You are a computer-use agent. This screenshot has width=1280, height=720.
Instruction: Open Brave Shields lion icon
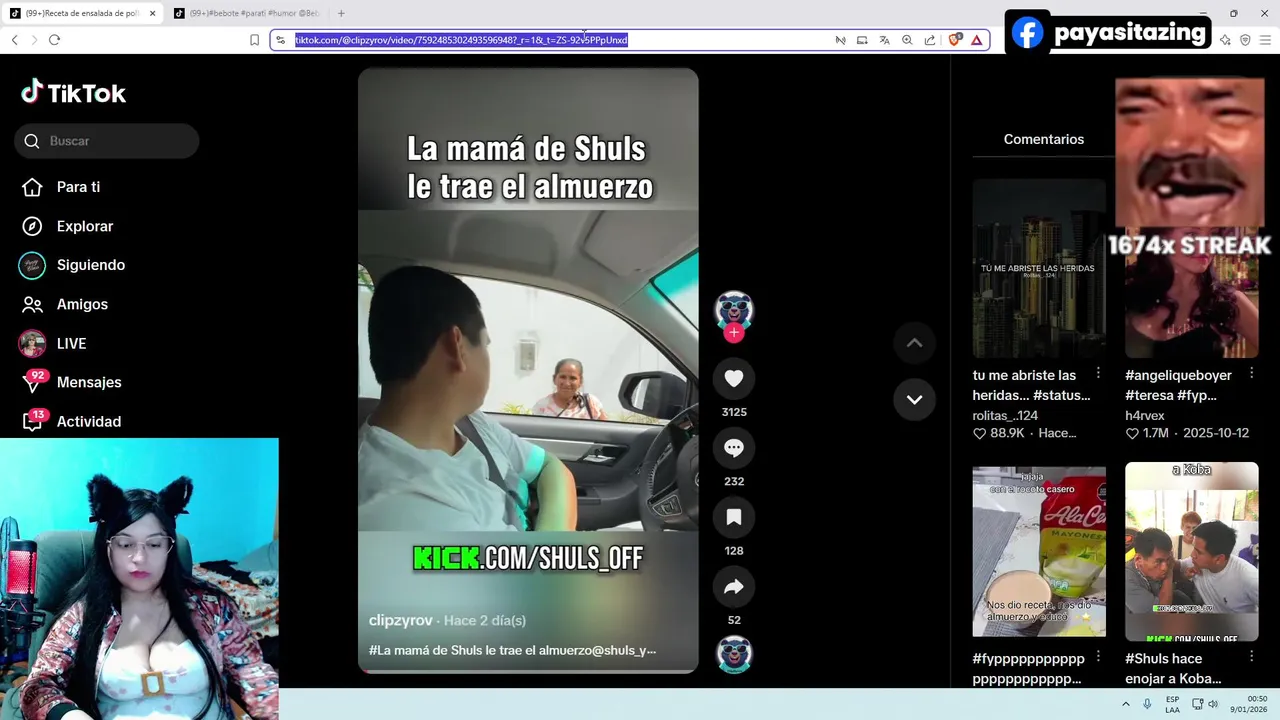click(955, 40)
